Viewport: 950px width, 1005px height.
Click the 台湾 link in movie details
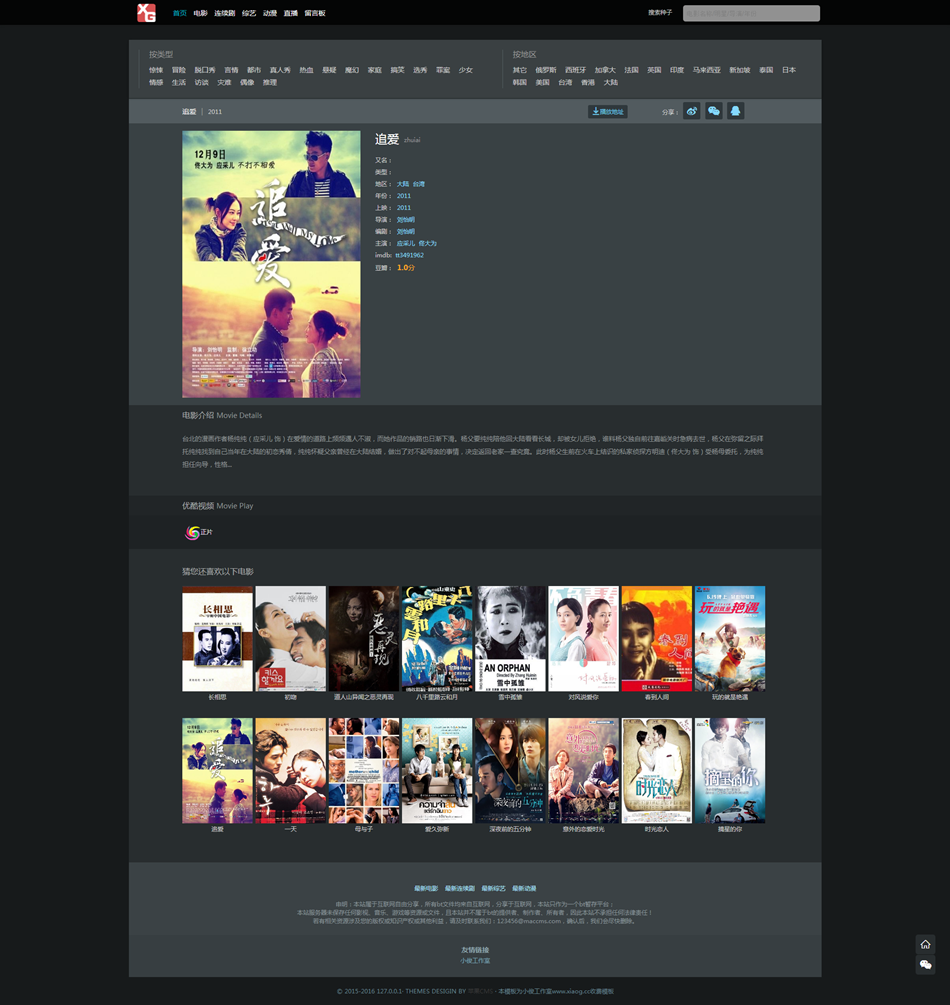(419, 184)
